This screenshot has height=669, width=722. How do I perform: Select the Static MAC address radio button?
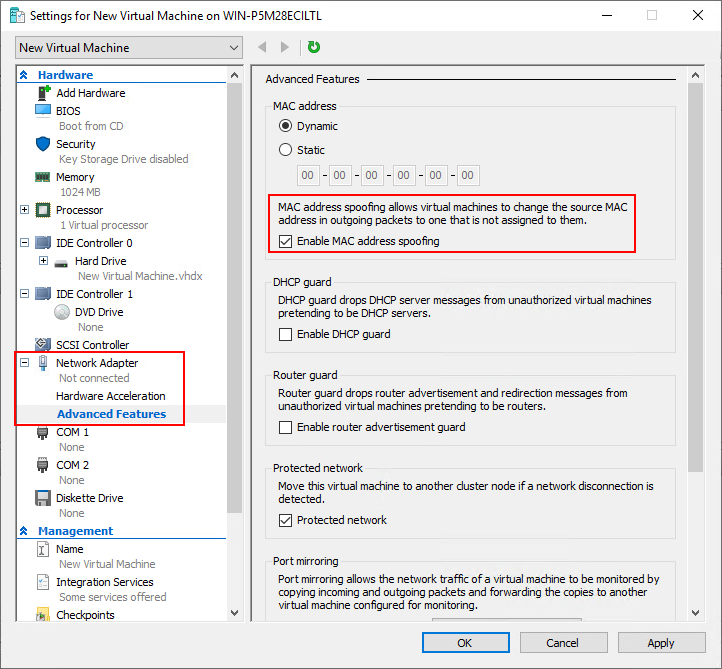285,150
